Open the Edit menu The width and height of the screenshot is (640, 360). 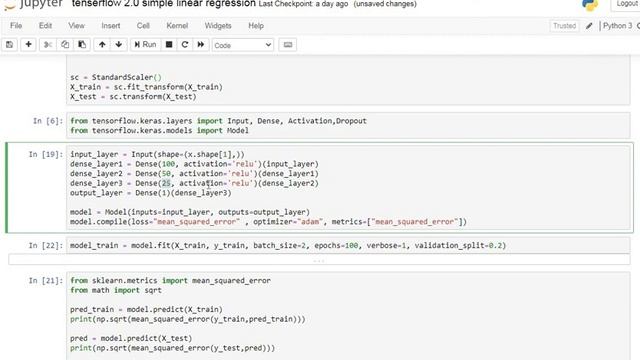click(x=45, y=26)
